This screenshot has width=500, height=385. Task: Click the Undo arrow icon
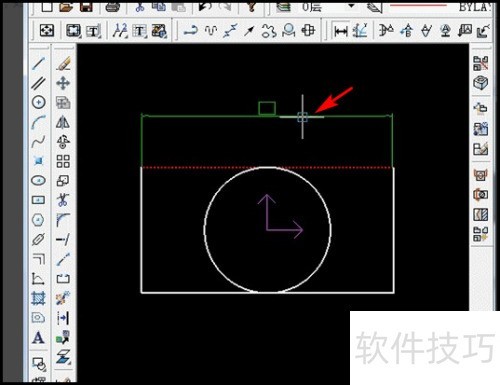pyautogui.click(x=205, y=6)
